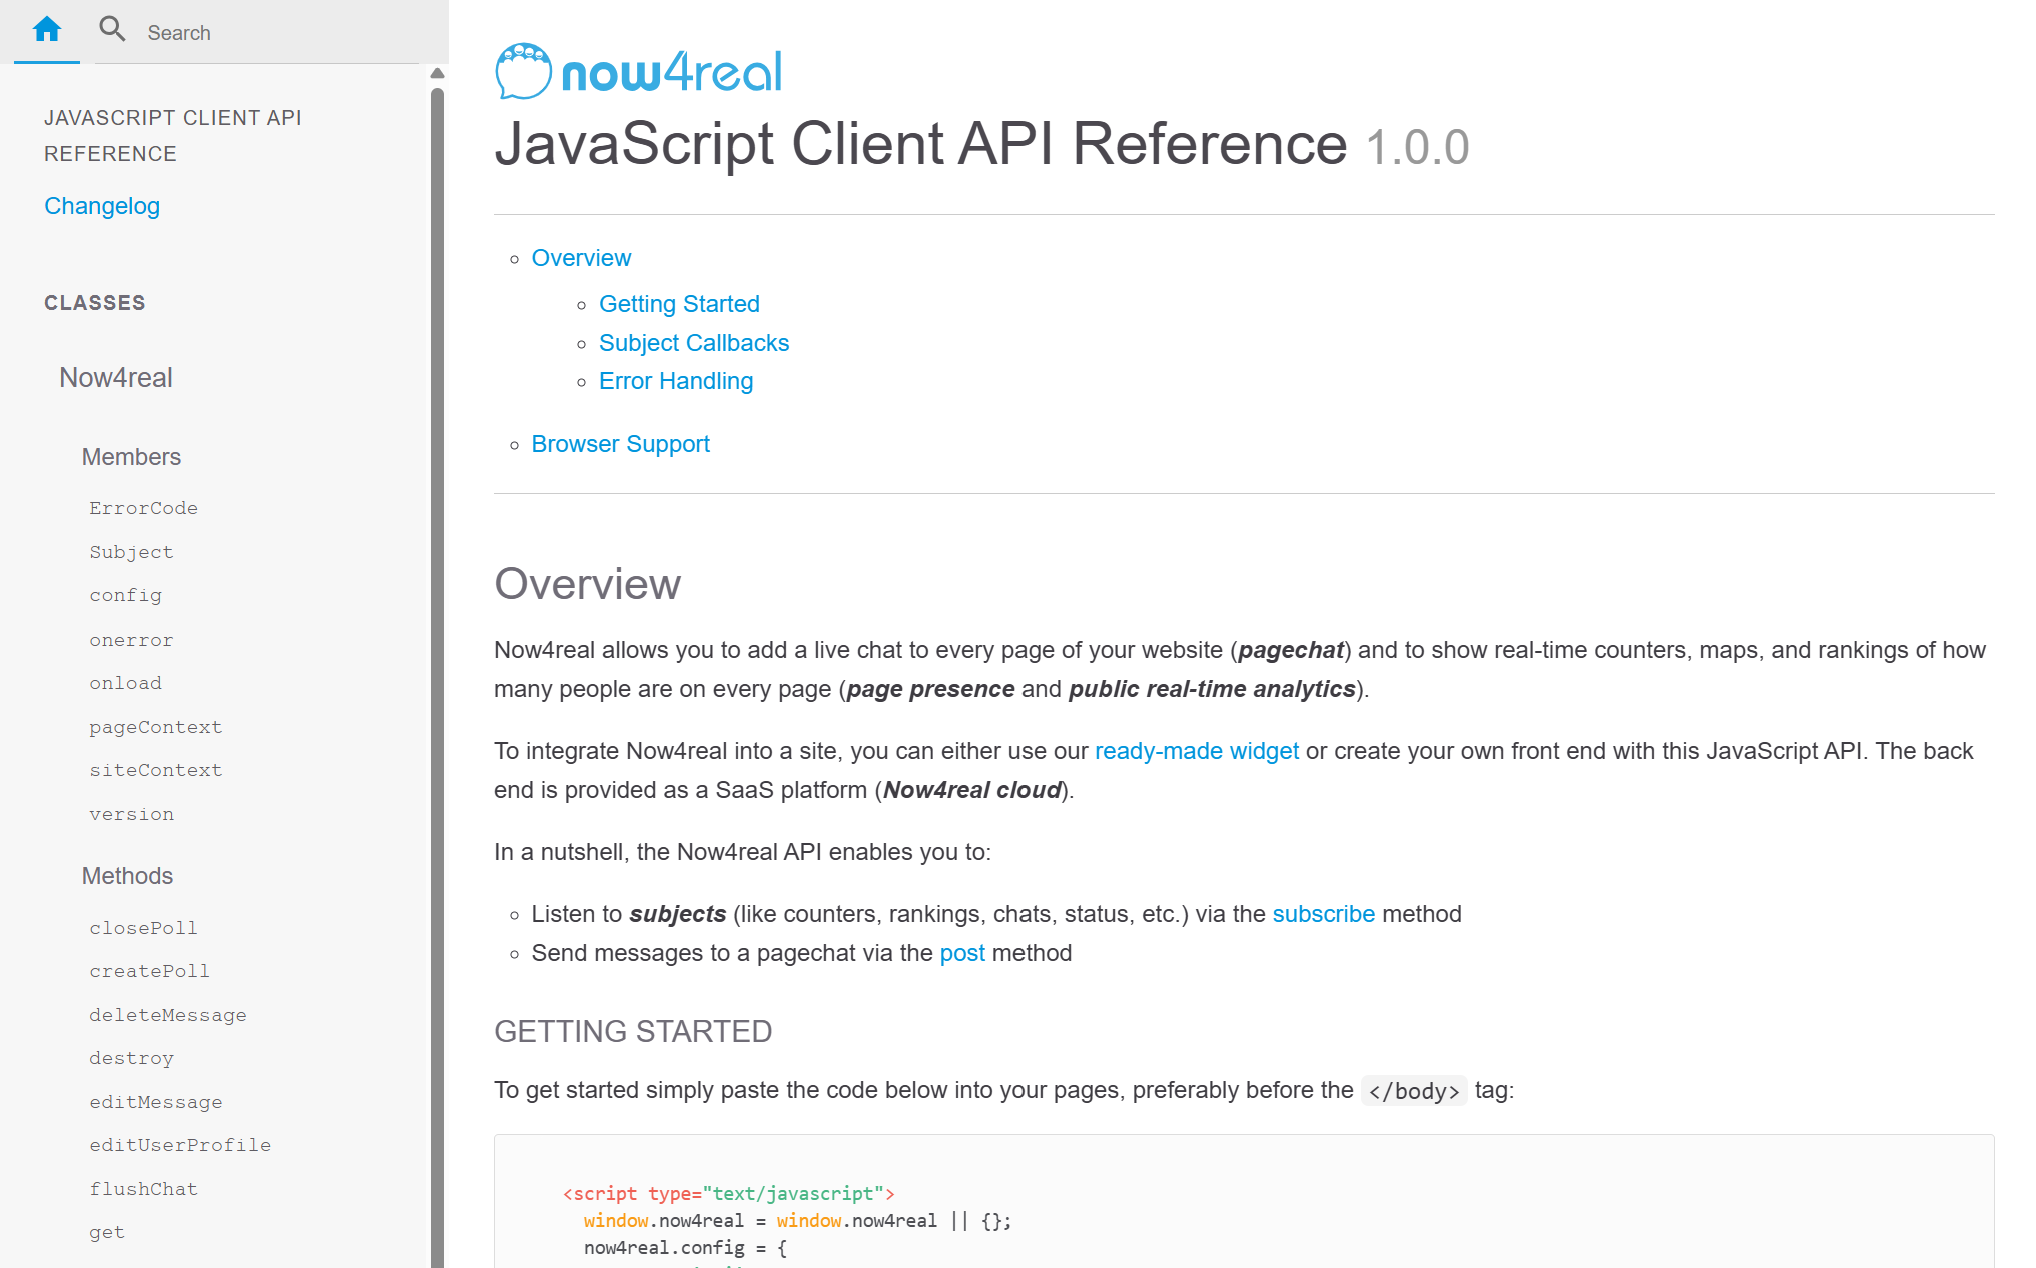Screen dimensions: 2036x1268
Task: Open the Changelog page
Action: pos(102,206)
